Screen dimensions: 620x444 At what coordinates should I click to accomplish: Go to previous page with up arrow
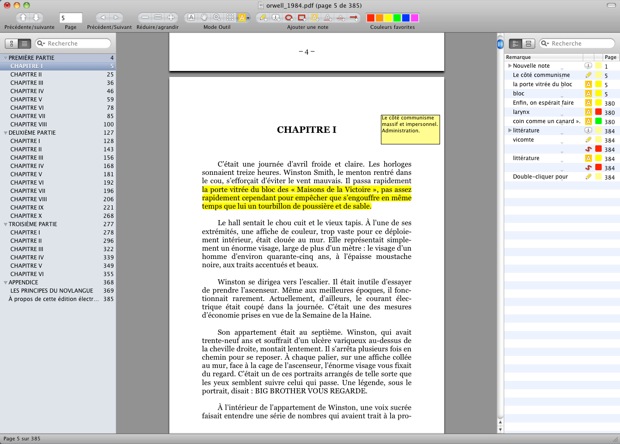pyautogui.click(x=23, y=17)
